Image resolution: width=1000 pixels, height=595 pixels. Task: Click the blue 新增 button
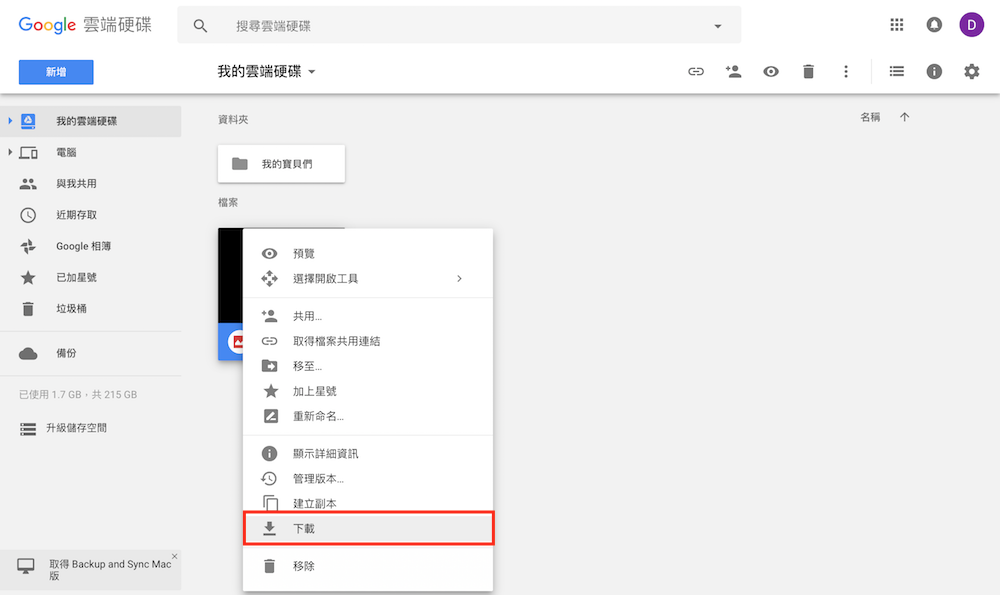point(56,72)
